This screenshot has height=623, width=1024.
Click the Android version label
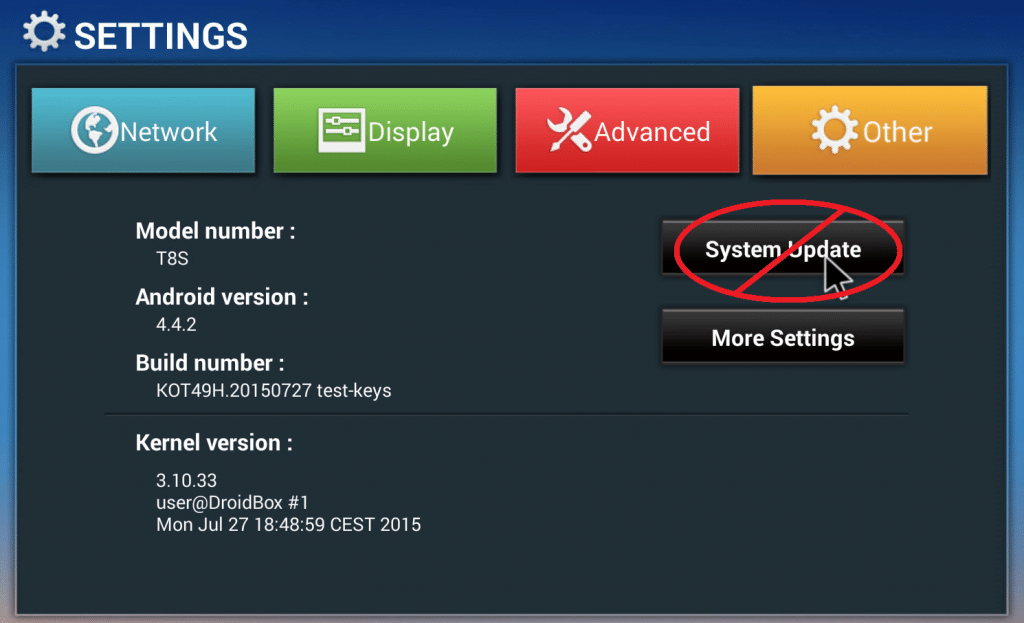click(222, 297)
